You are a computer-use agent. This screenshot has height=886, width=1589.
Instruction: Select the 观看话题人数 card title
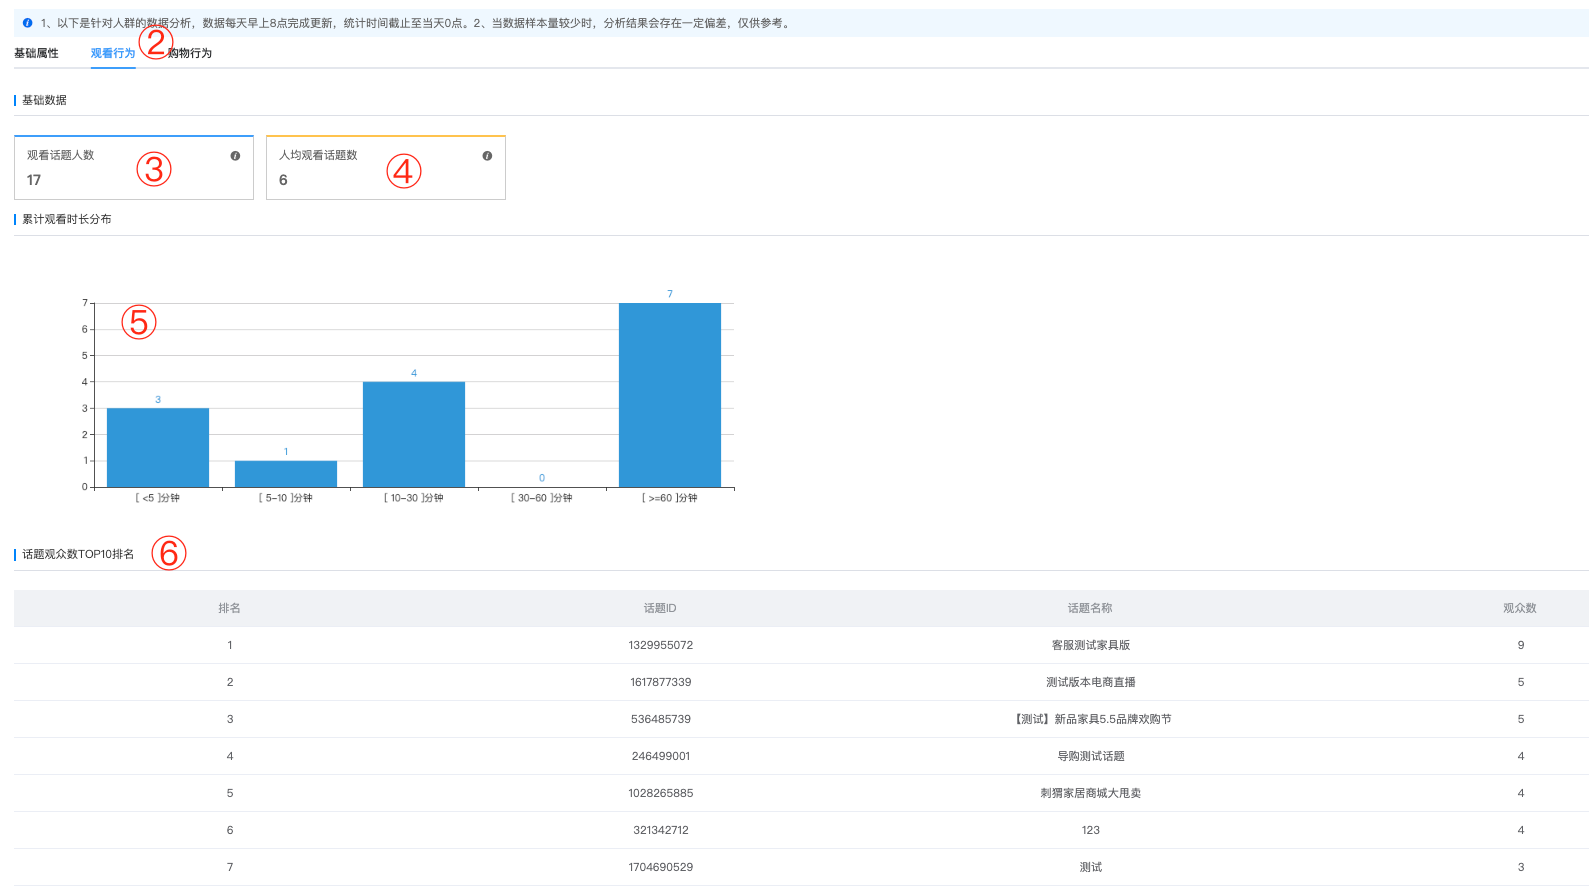tap(61, 155)
